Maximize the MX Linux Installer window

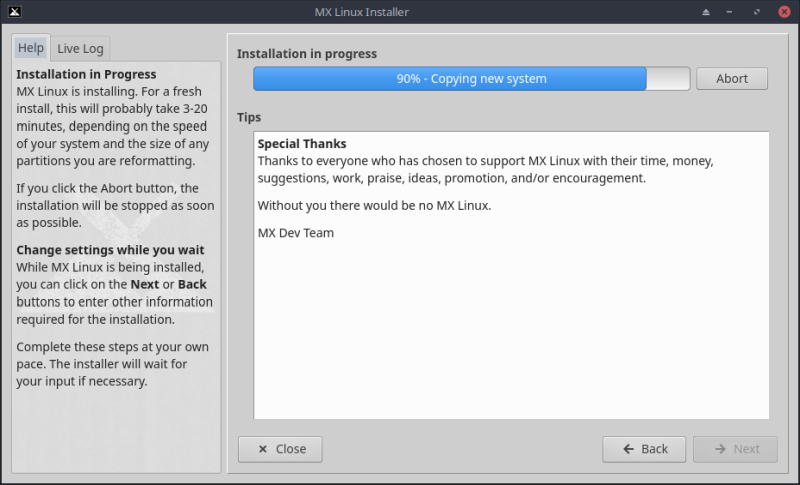(757, 12)
